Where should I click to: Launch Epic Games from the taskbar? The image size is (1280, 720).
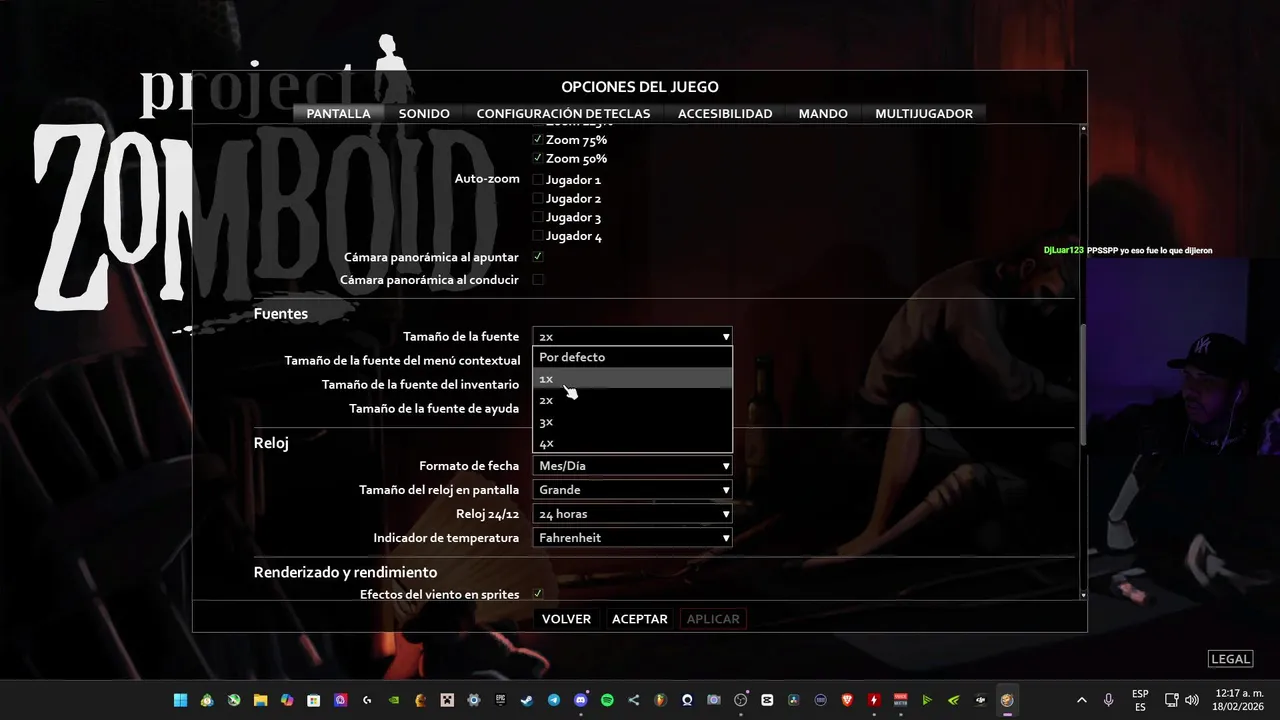click(500, 700)
